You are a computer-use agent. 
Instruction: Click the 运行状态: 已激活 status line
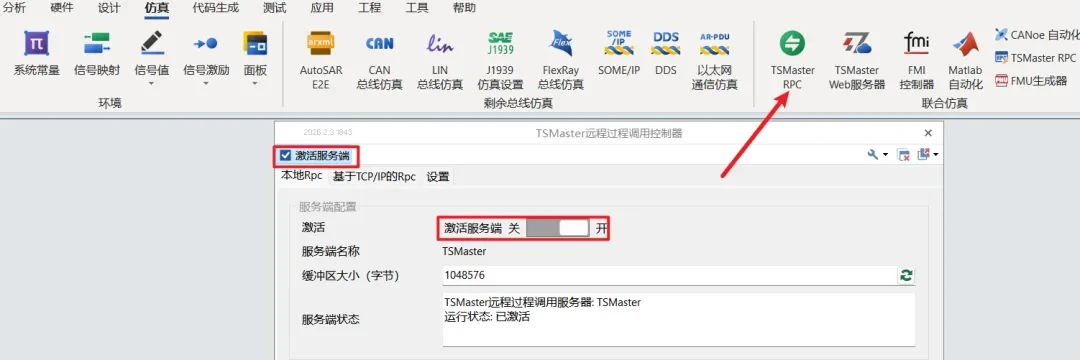coord(487,317)
